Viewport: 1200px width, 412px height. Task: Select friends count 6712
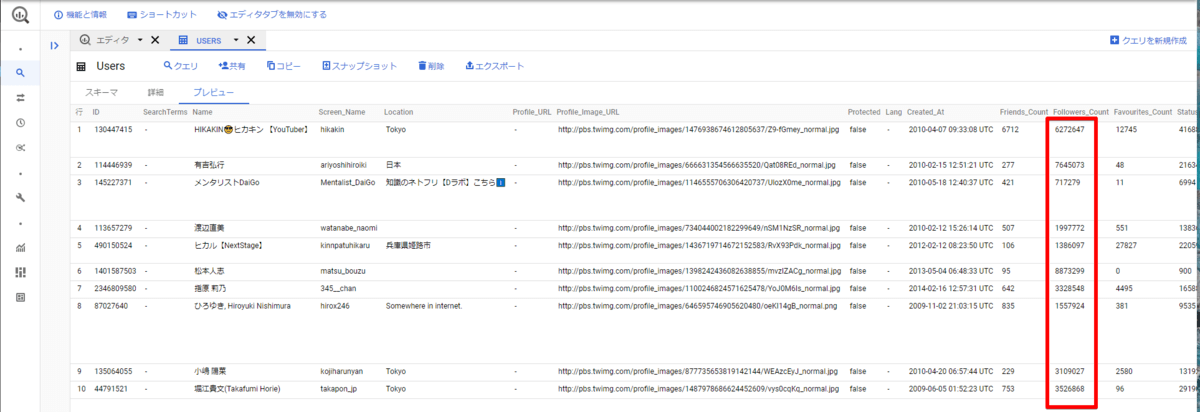pos(1010,129)
